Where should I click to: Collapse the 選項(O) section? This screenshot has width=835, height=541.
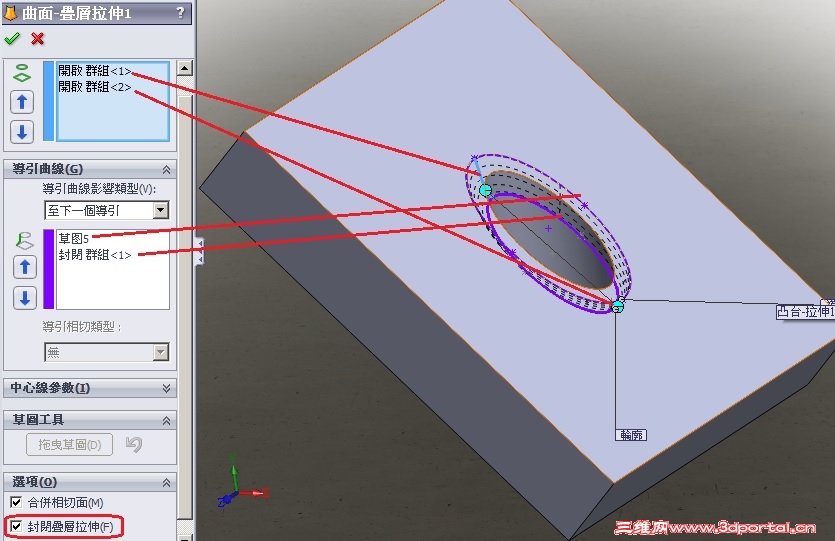pos(166,482)
